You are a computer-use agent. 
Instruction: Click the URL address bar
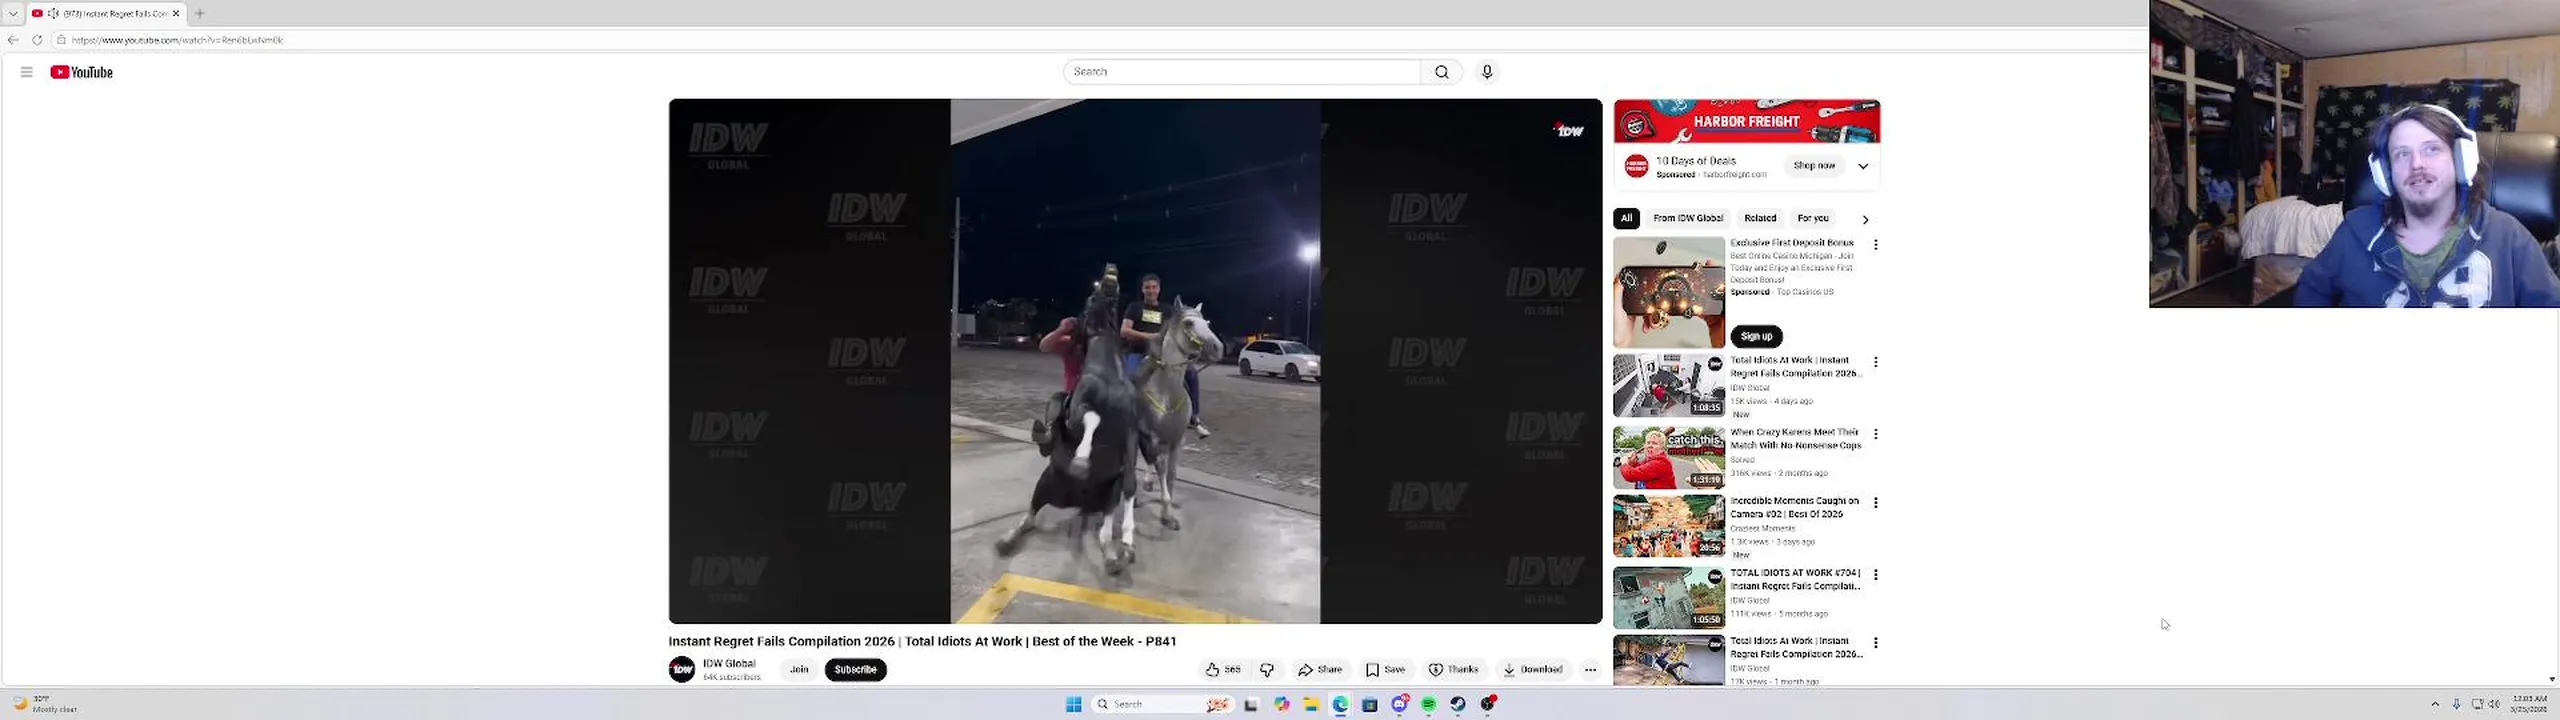(x=1100, y=40)
